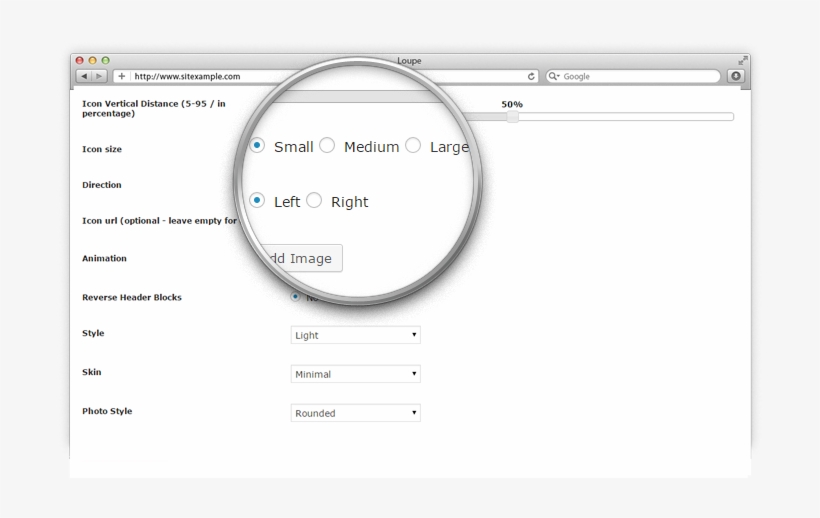Click the magnifier icon in Google search field
This screenshot has height=518, width=820.
coord(554,76)
